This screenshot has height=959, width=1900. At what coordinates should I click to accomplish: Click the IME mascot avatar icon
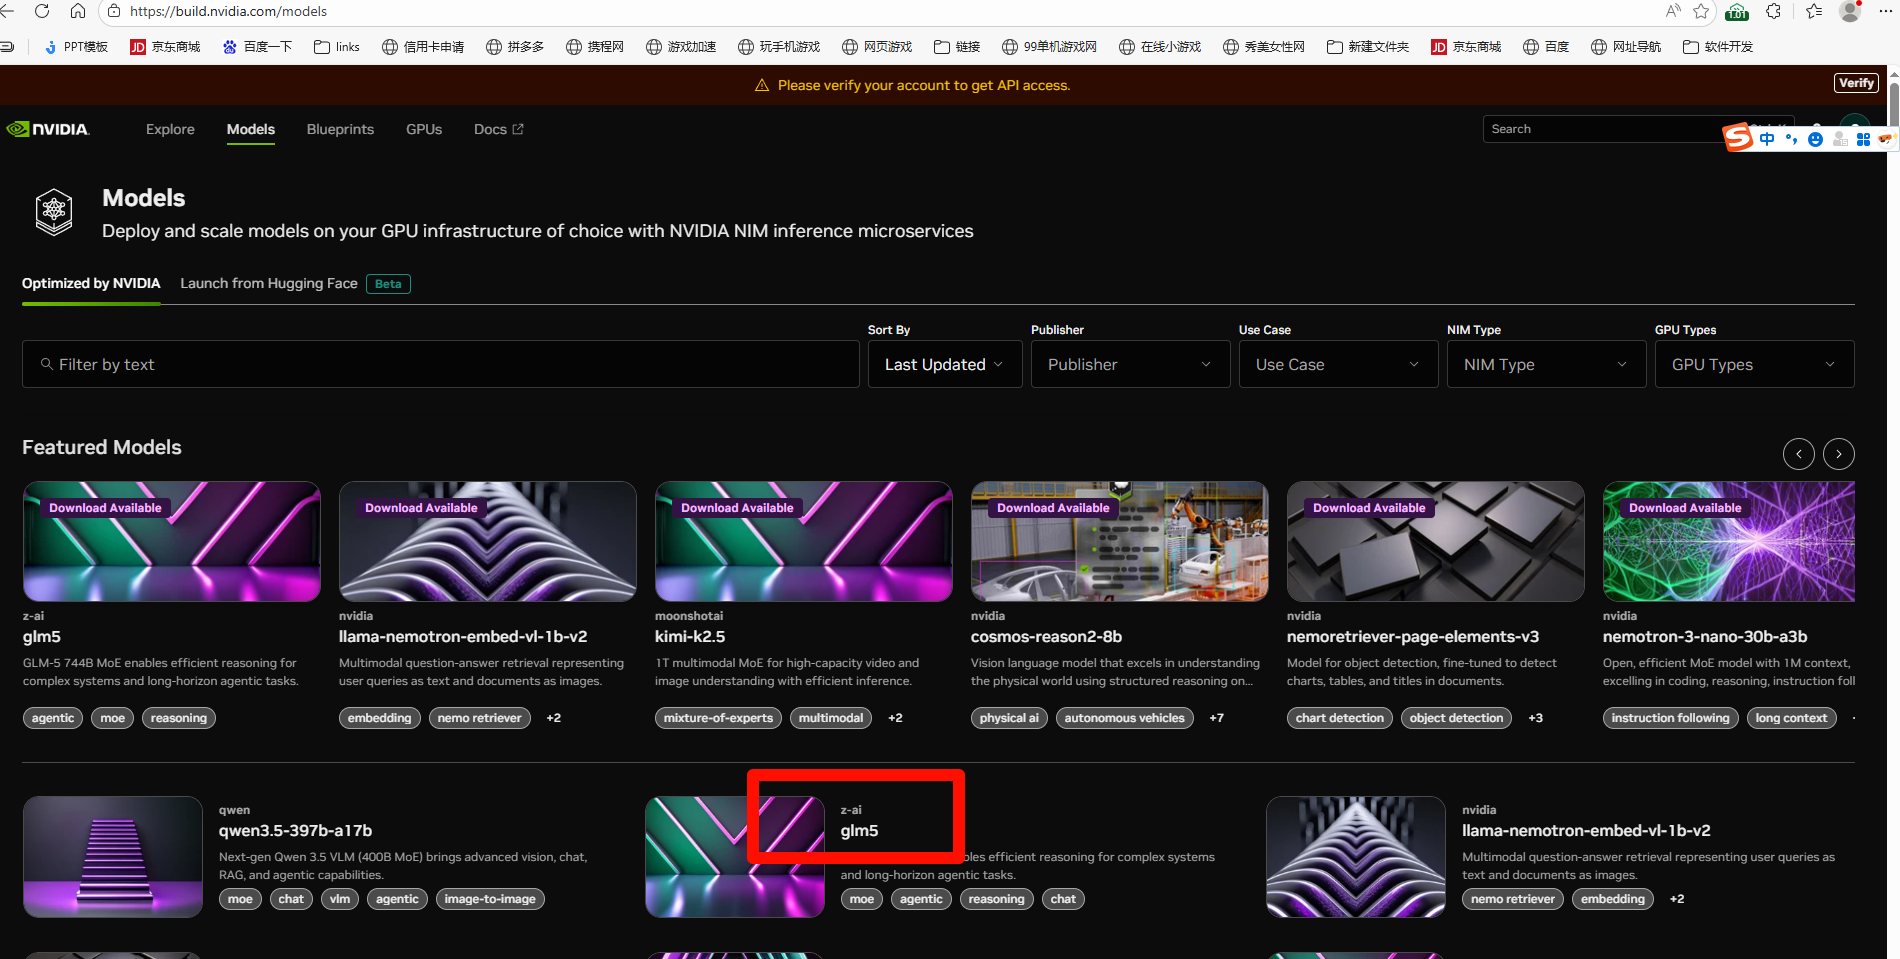click(1886, 139)
